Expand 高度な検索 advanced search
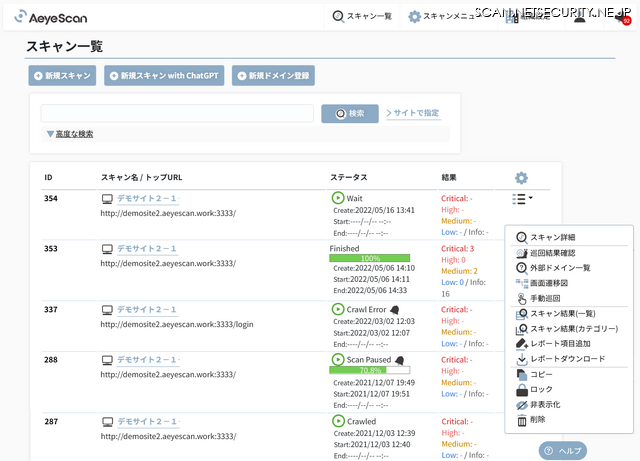The width and height of the screenshot is (640, 461). (70, 134)
